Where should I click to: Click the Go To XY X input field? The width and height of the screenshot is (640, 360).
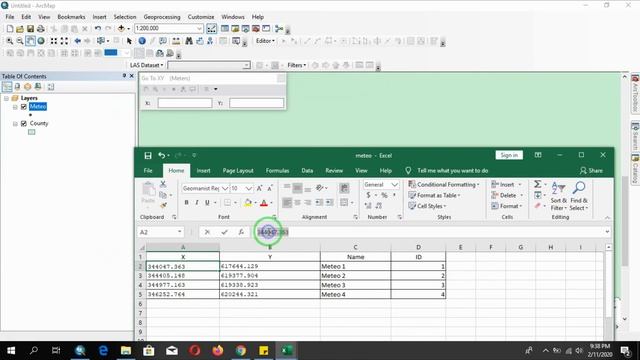[185, 103]
